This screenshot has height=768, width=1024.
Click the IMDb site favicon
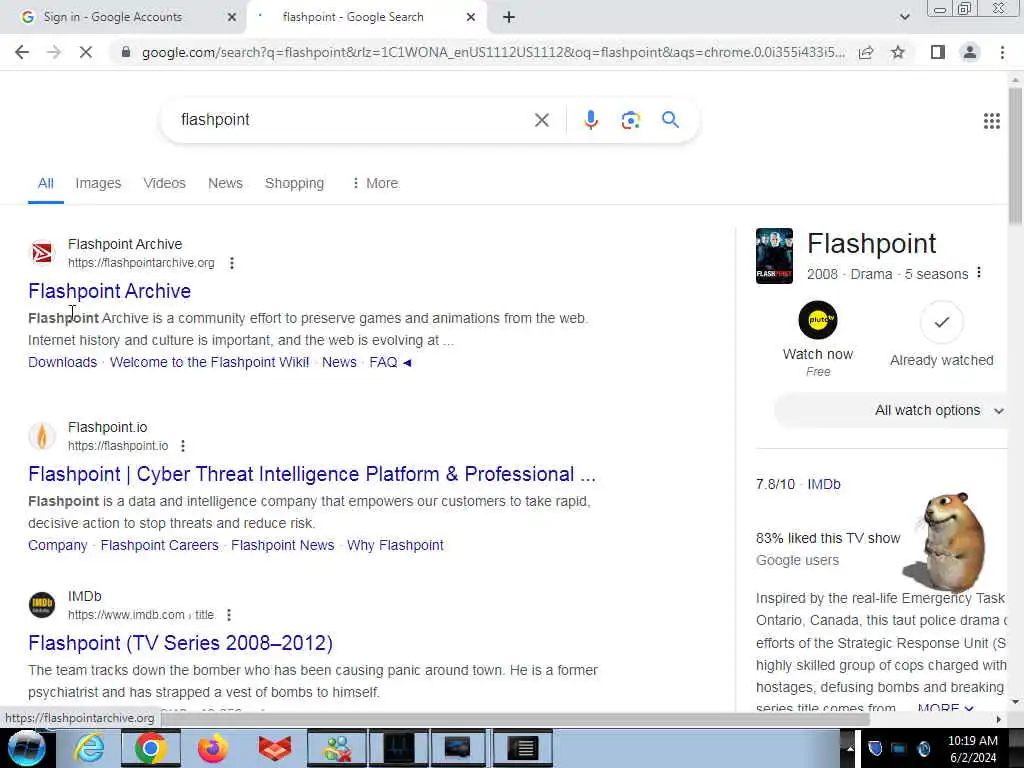coord(42,605)
